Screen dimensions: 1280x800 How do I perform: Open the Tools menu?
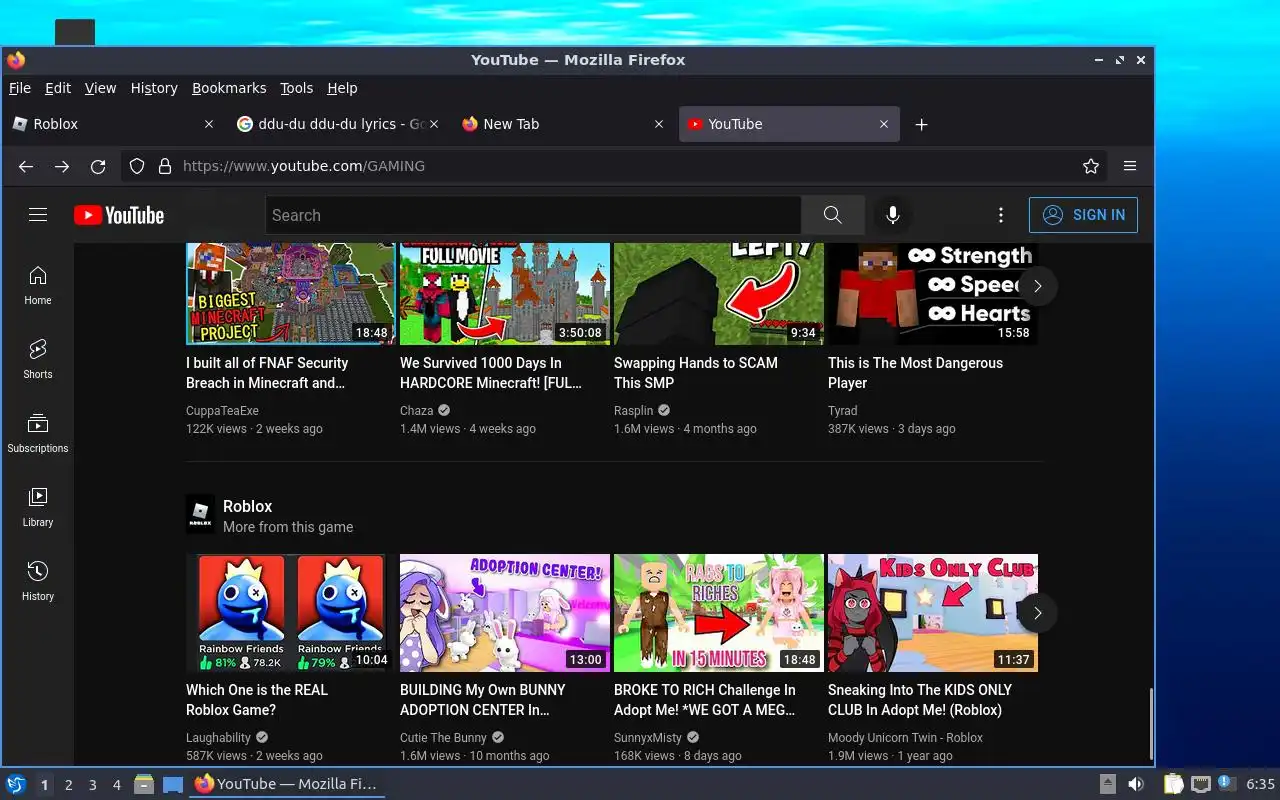(x=296, y=88)
